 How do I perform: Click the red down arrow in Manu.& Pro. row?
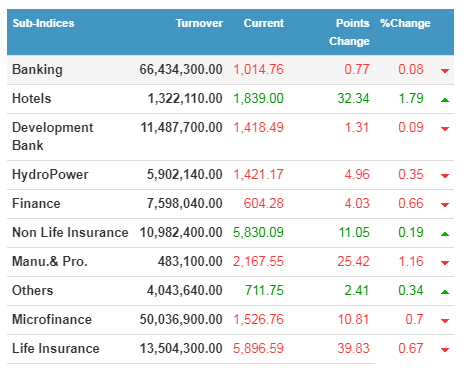[x=445, y=263]
